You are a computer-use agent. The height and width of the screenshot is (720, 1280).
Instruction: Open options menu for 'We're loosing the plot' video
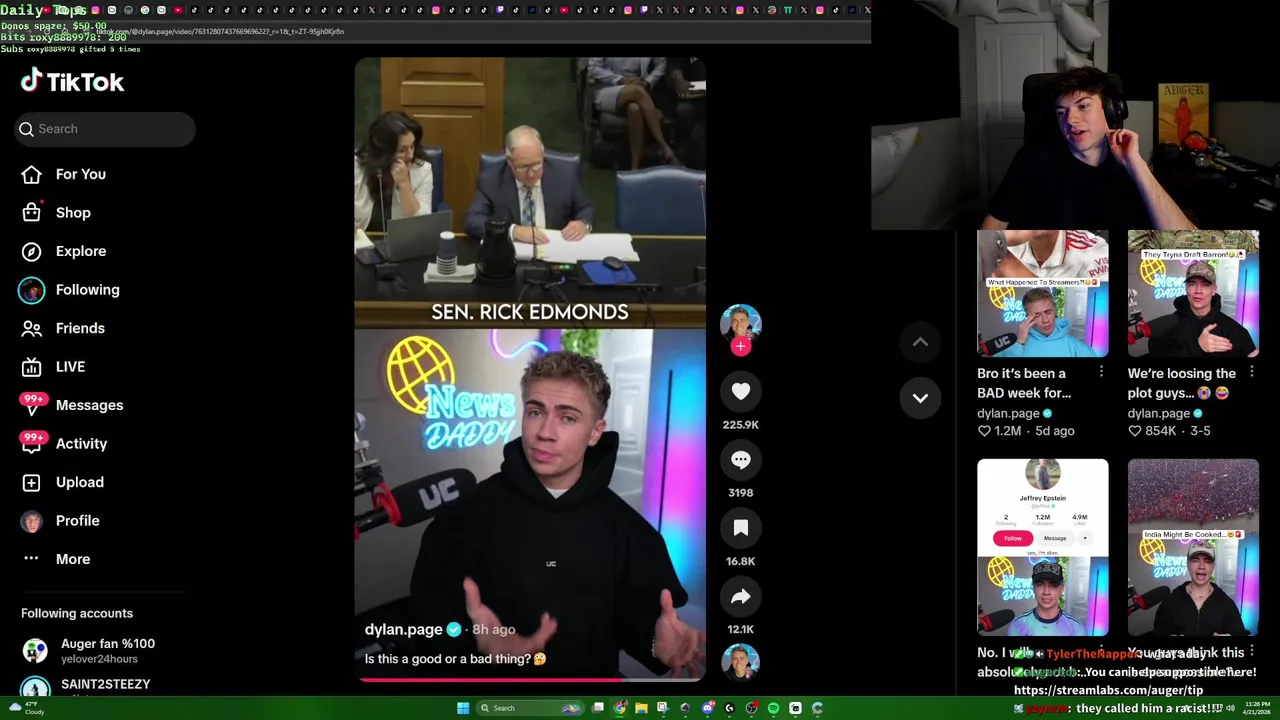tap(1251, 372)
